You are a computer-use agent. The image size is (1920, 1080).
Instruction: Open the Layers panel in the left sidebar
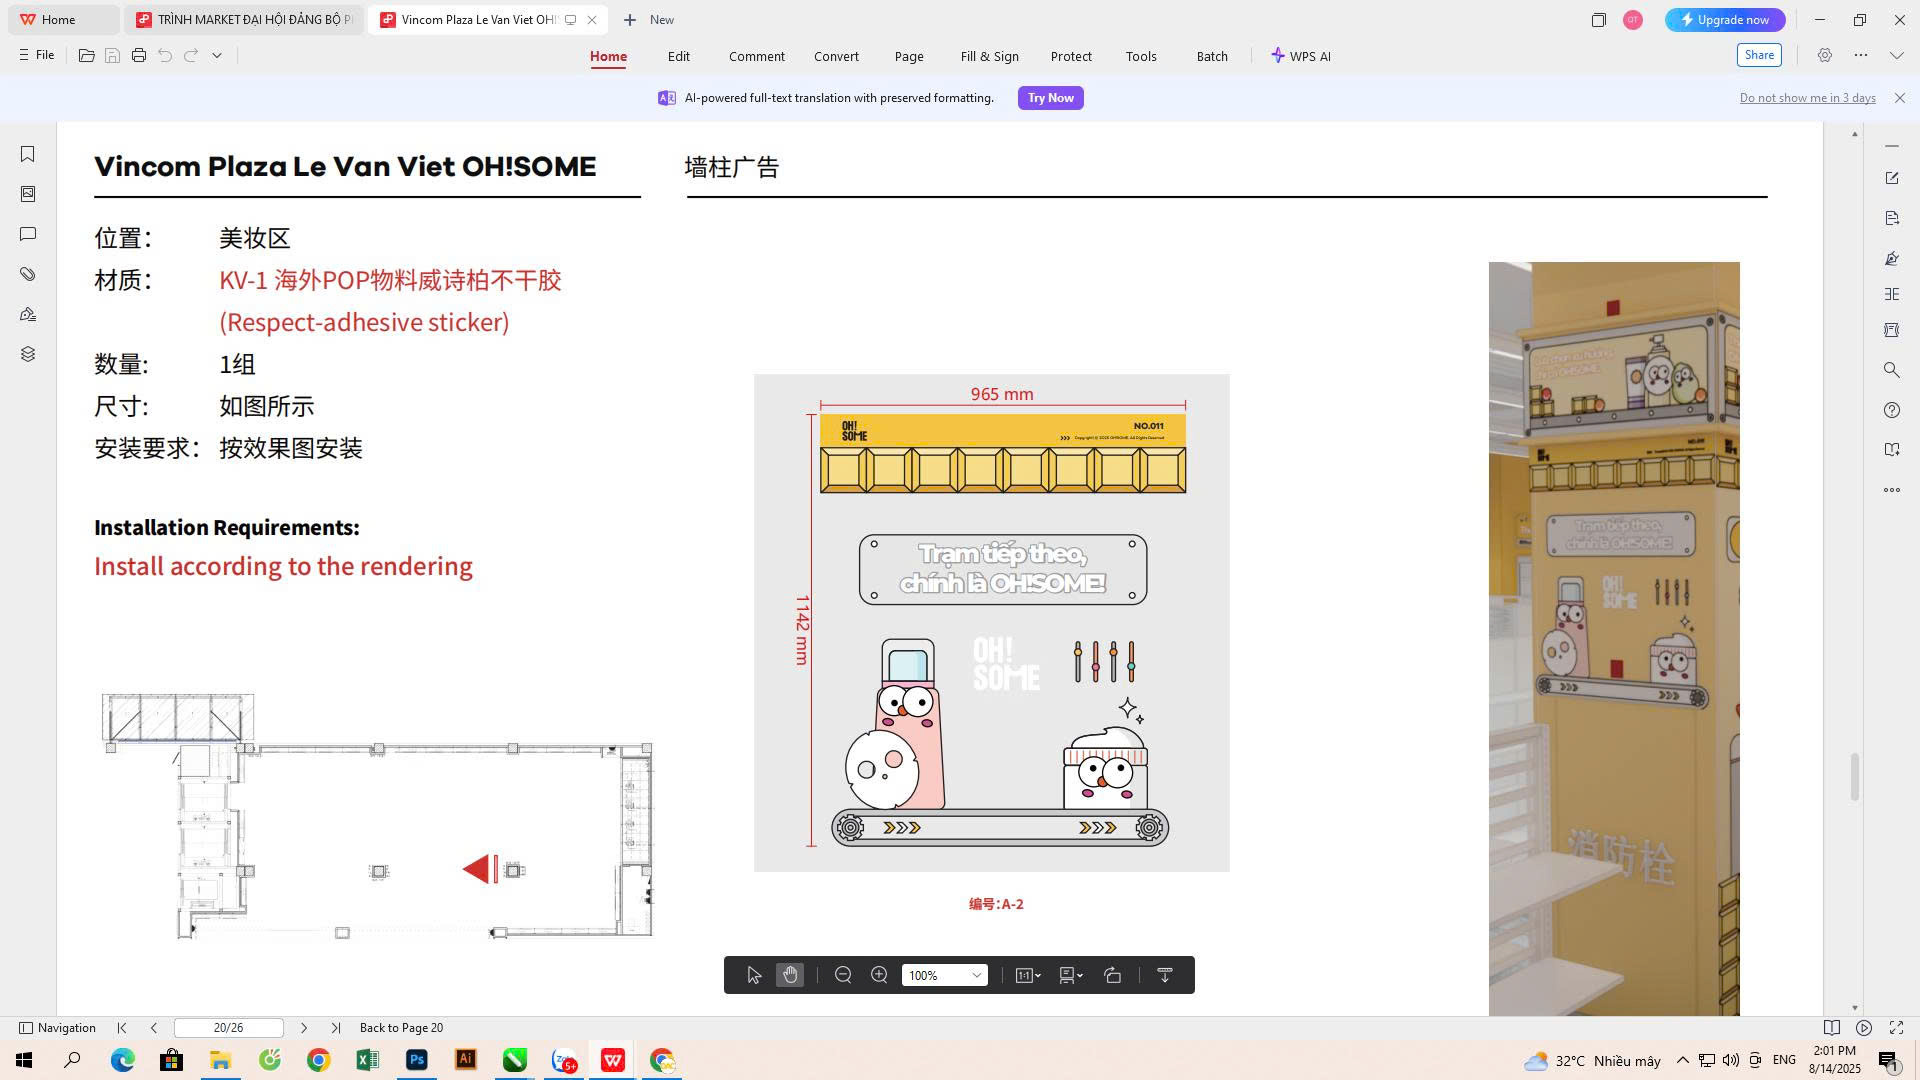pyautogui.click(x=28, y=354)
